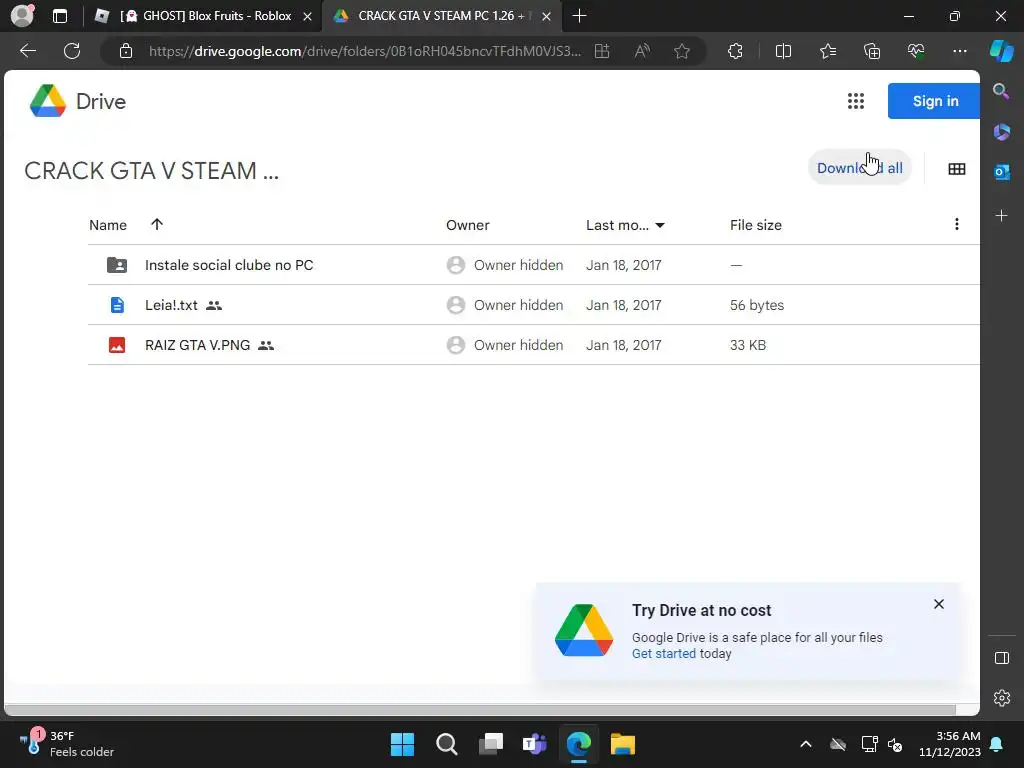1024x768 pixels.
Task: Add a sidebar app with plus
Action: 1001,216
